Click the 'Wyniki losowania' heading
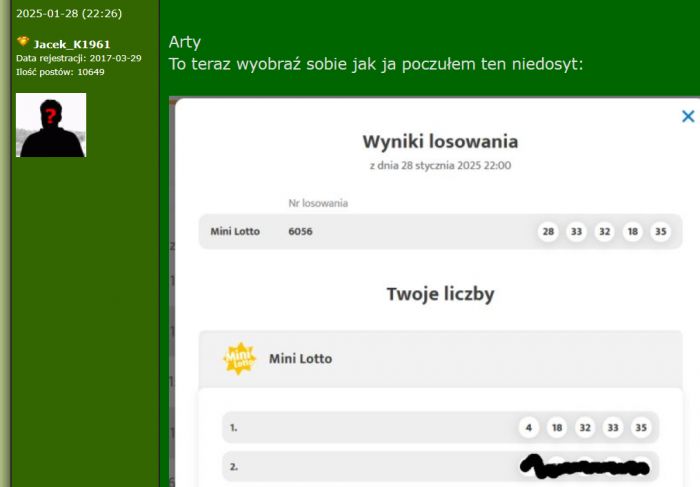The image size is (700, 487). (440, 142)
